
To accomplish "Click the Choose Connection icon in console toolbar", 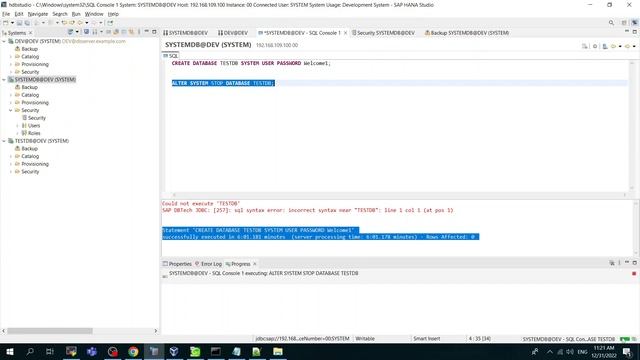I will click(605, 46).
